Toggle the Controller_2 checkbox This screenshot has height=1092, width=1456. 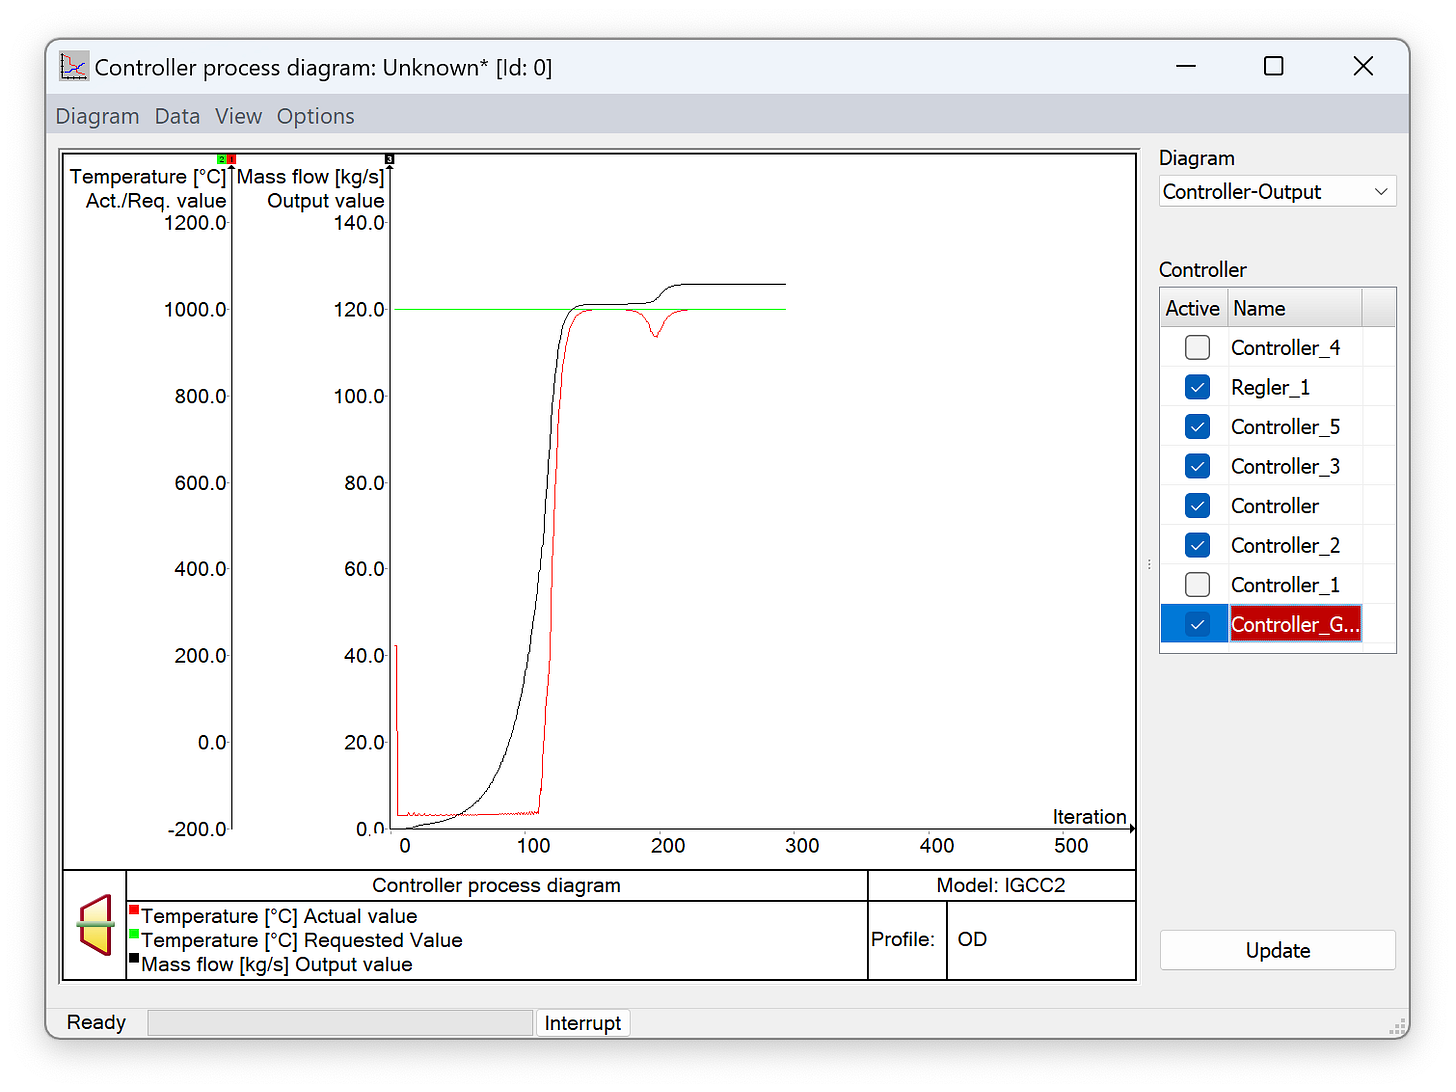tap(1197, 545)
